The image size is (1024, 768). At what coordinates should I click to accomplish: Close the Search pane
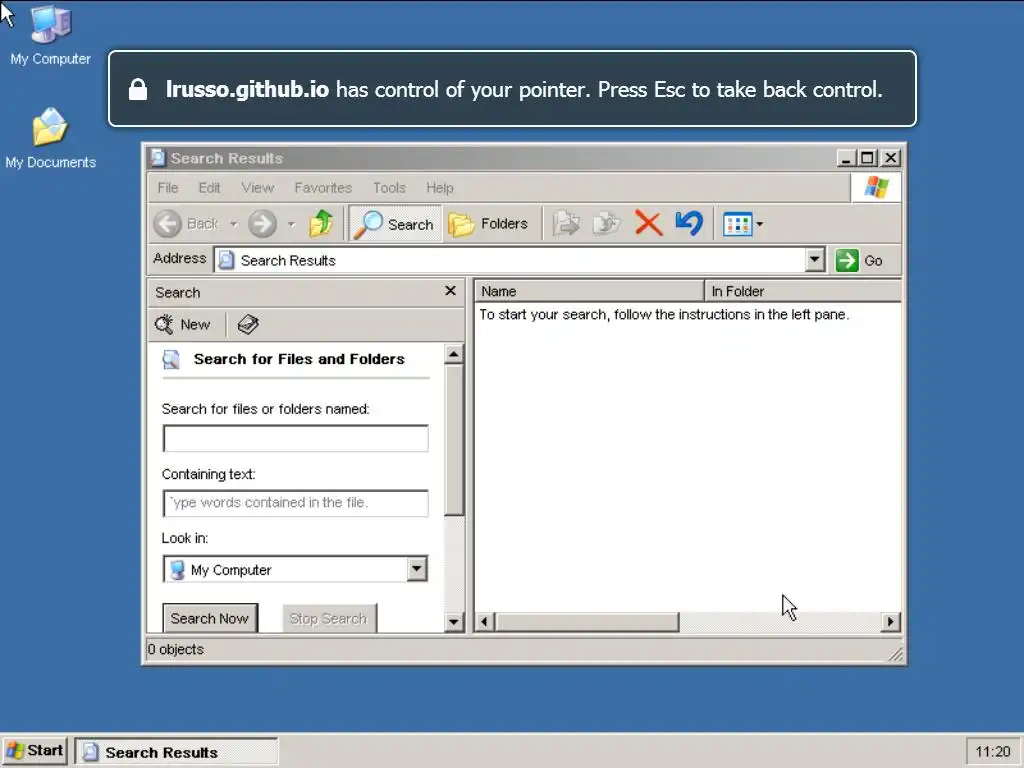(x=451, y=291)
